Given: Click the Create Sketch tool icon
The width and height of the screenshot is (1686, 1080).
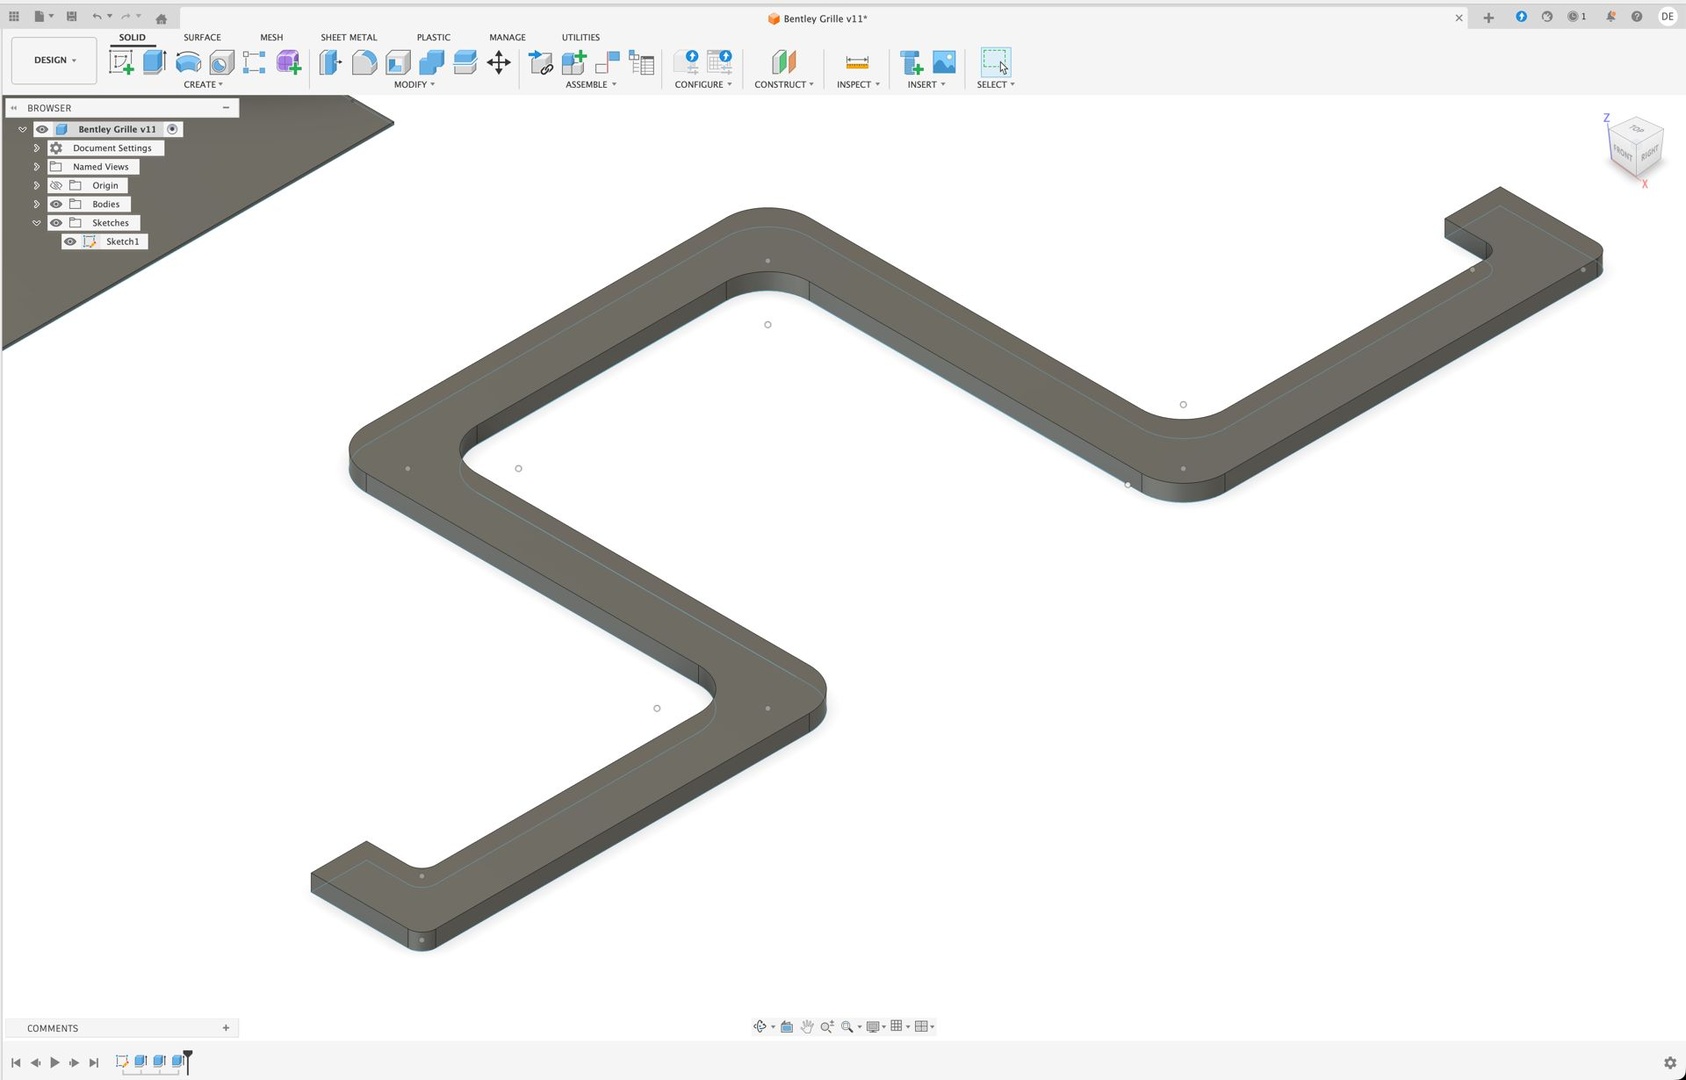Looking at the screenshot, I should coord(121,62).
